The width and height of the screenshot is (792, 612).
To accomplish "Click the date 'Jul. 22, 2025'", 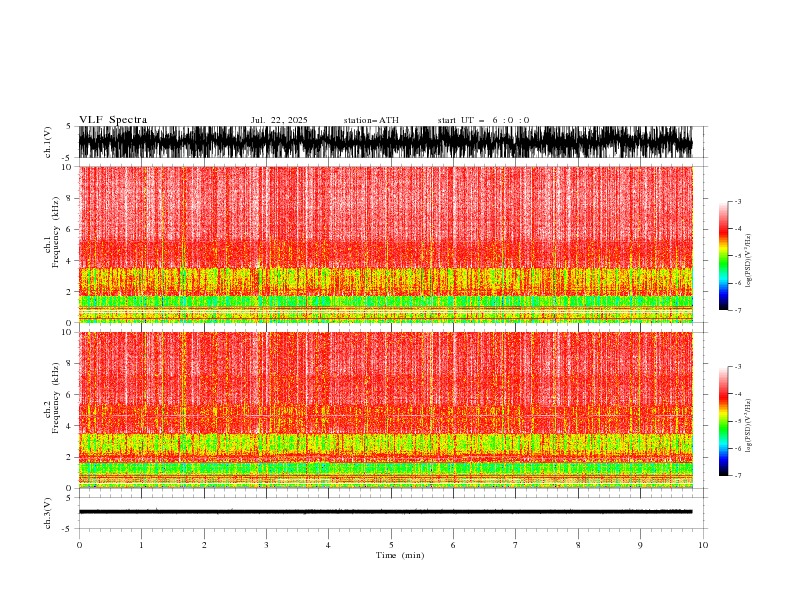I will pos(279,120).
